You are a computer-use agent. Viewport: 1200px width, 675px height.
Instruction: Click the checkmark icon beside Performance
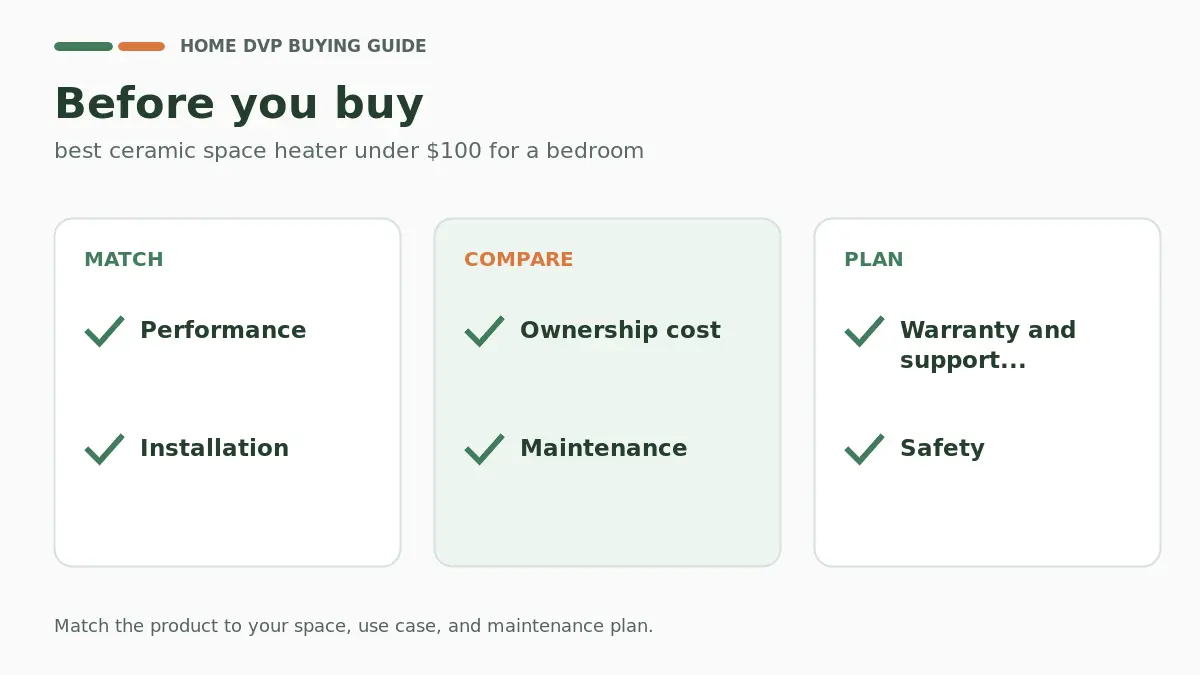pos(104,331)
